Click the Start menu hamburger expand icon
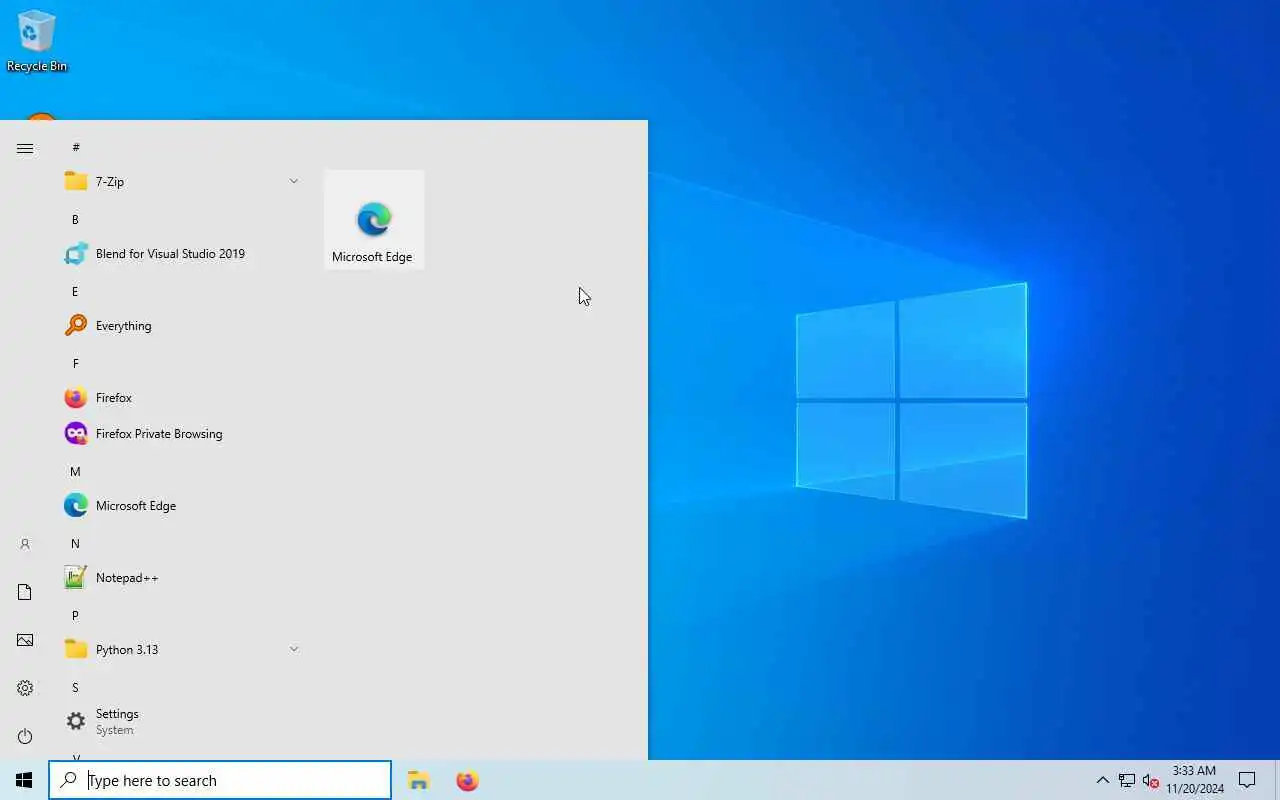Viewport: 1280px width, 800px height. point(25,148)
